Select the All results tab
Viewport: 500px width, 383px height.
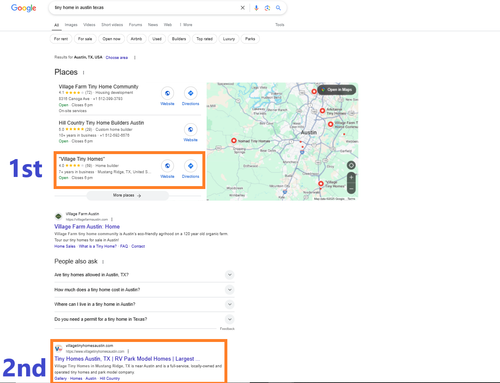click(x=57, y=25)
